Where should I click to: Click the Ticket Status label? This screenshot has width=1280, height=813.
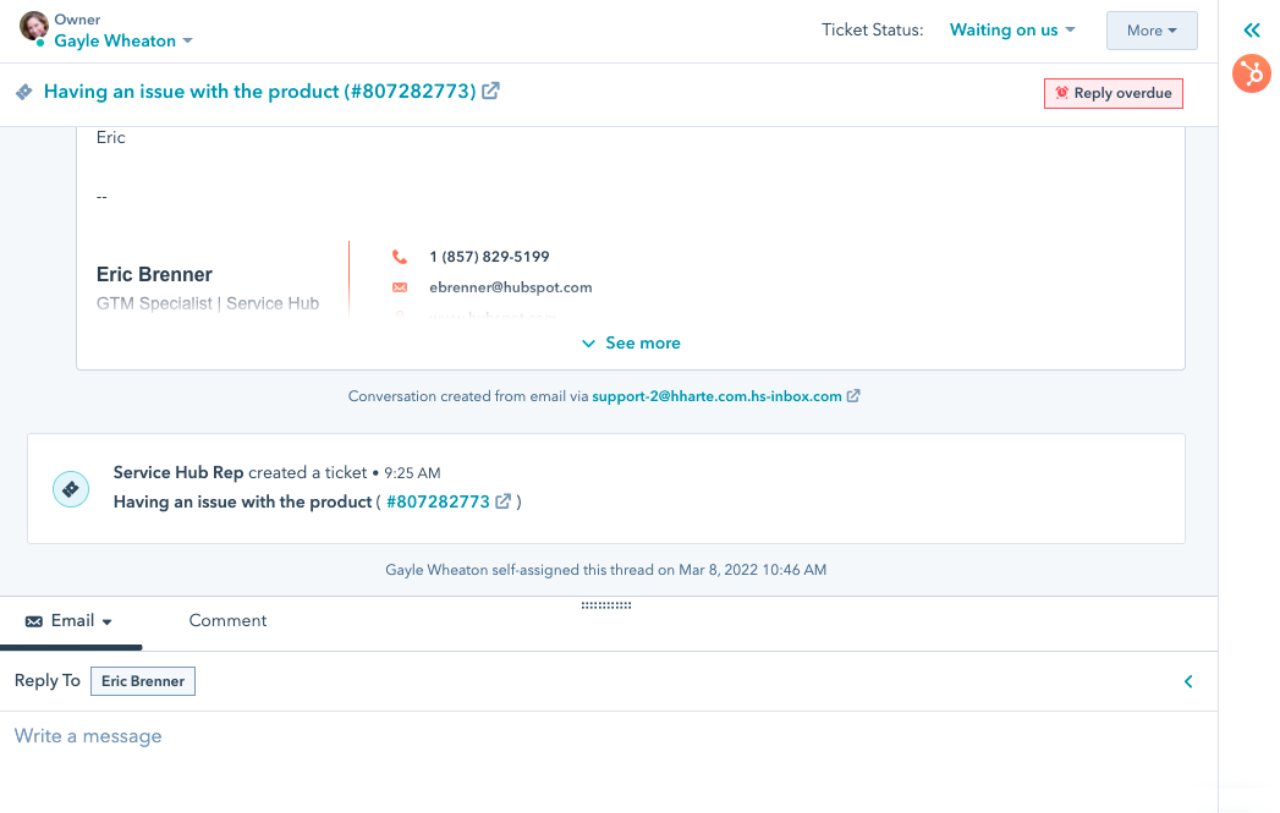(x=873, y=30)
